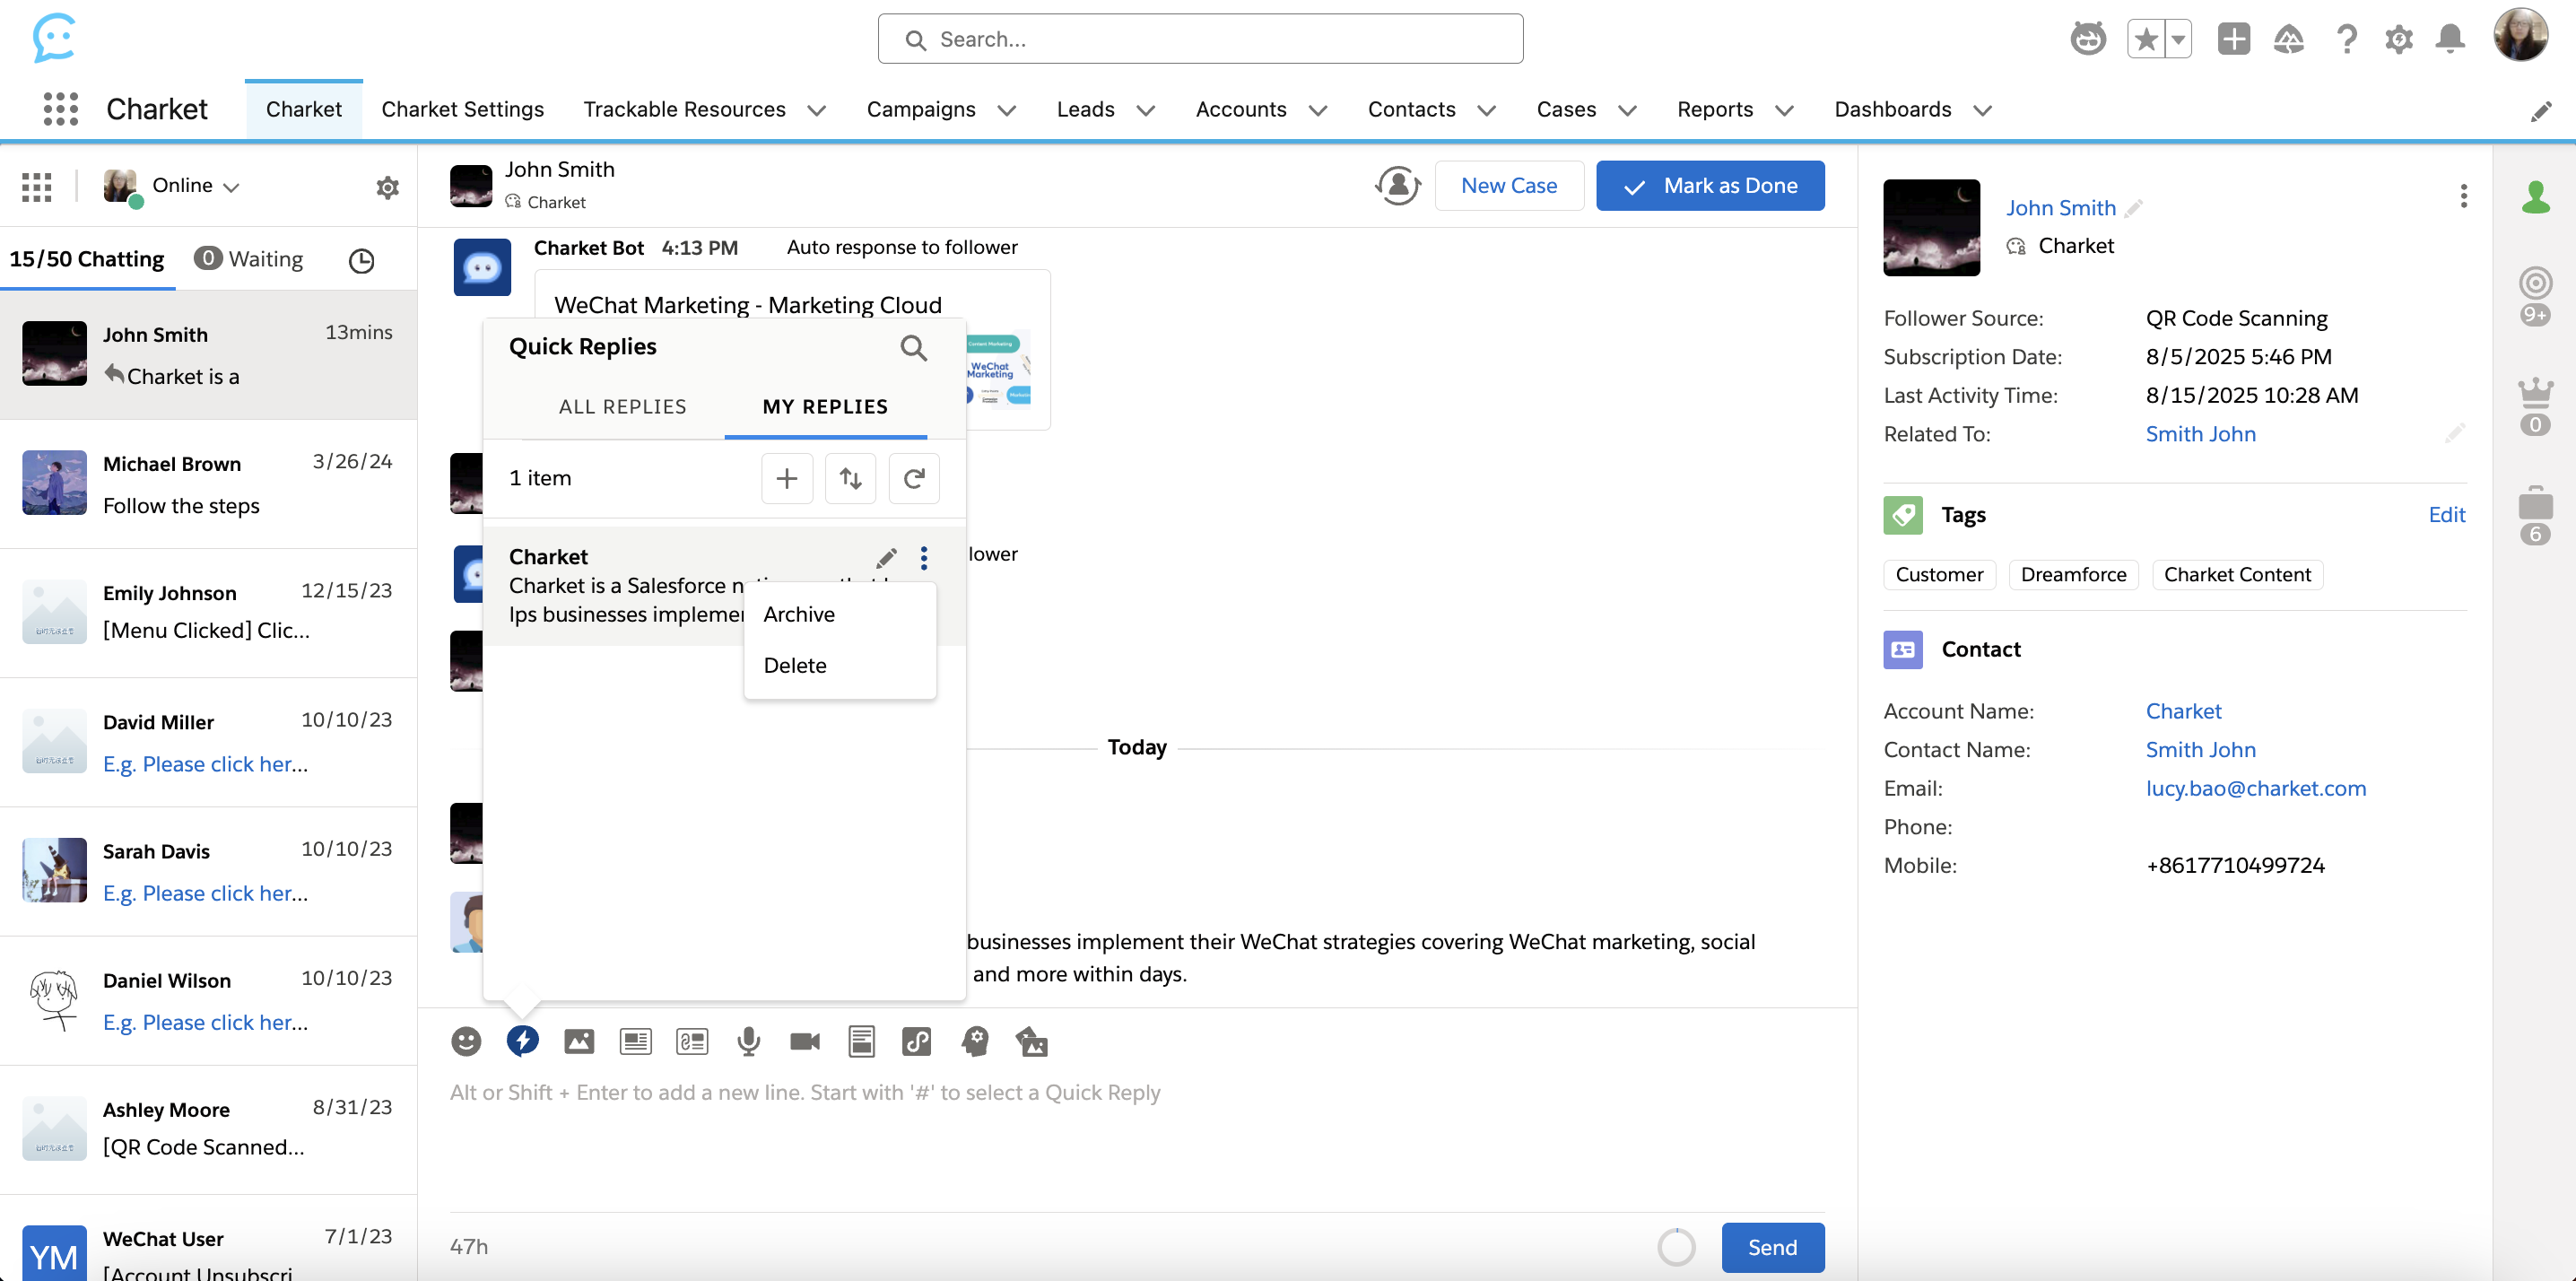Screen dimensions: 2576x1281
Task: Click the message input field
Action: tap(1100, 1092)
